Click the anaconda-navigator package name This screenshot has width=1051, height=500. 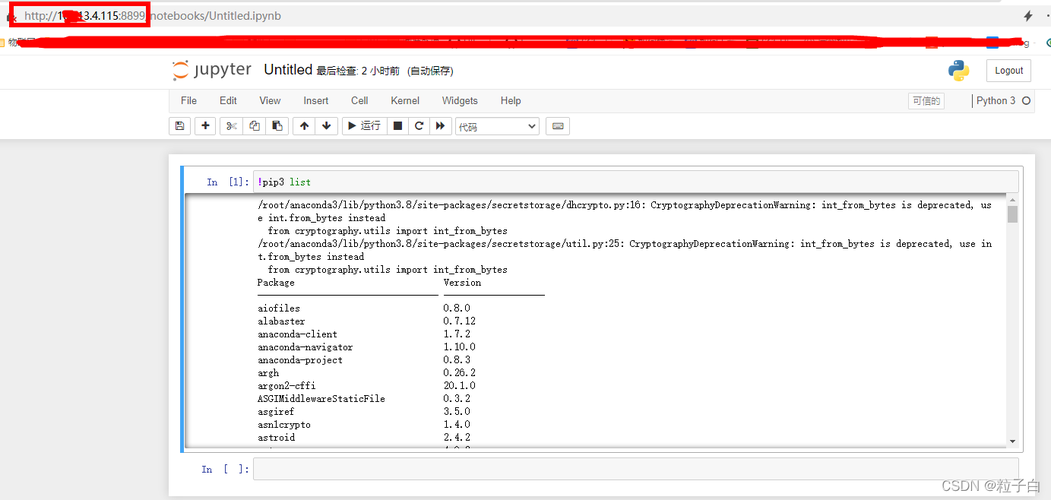click(305, 347)
